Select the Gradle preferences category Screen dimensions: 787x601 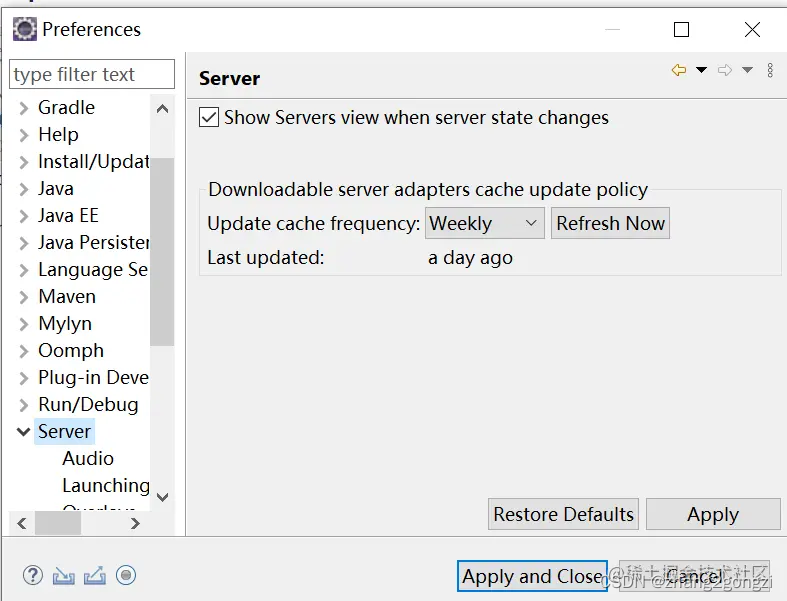66,107
